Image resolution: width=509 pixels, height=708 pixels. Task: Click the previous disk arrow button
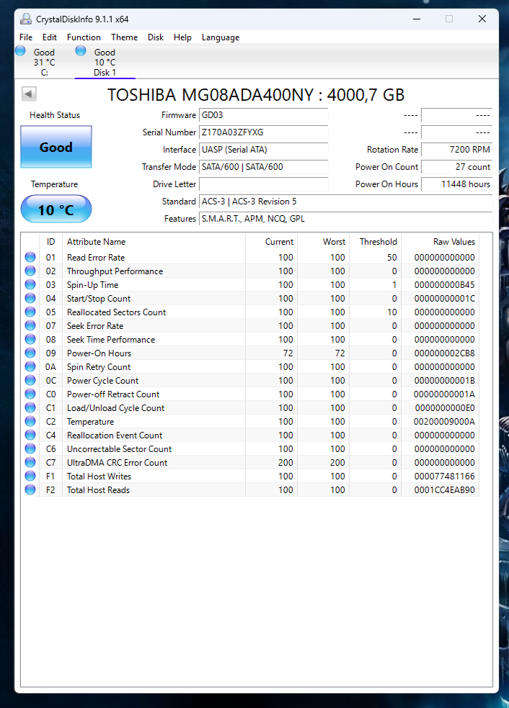(x=29, y=94)
